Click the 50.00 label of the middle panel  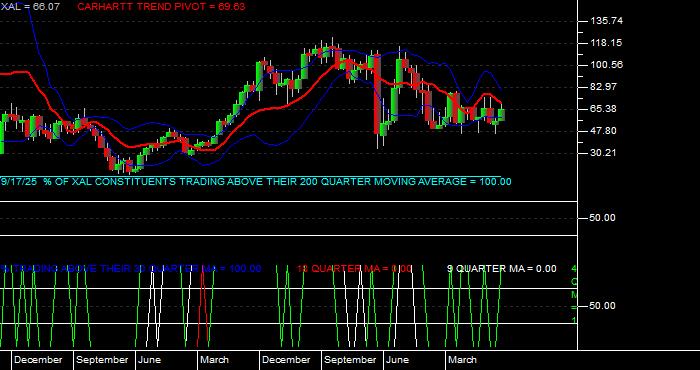point(602,218)
